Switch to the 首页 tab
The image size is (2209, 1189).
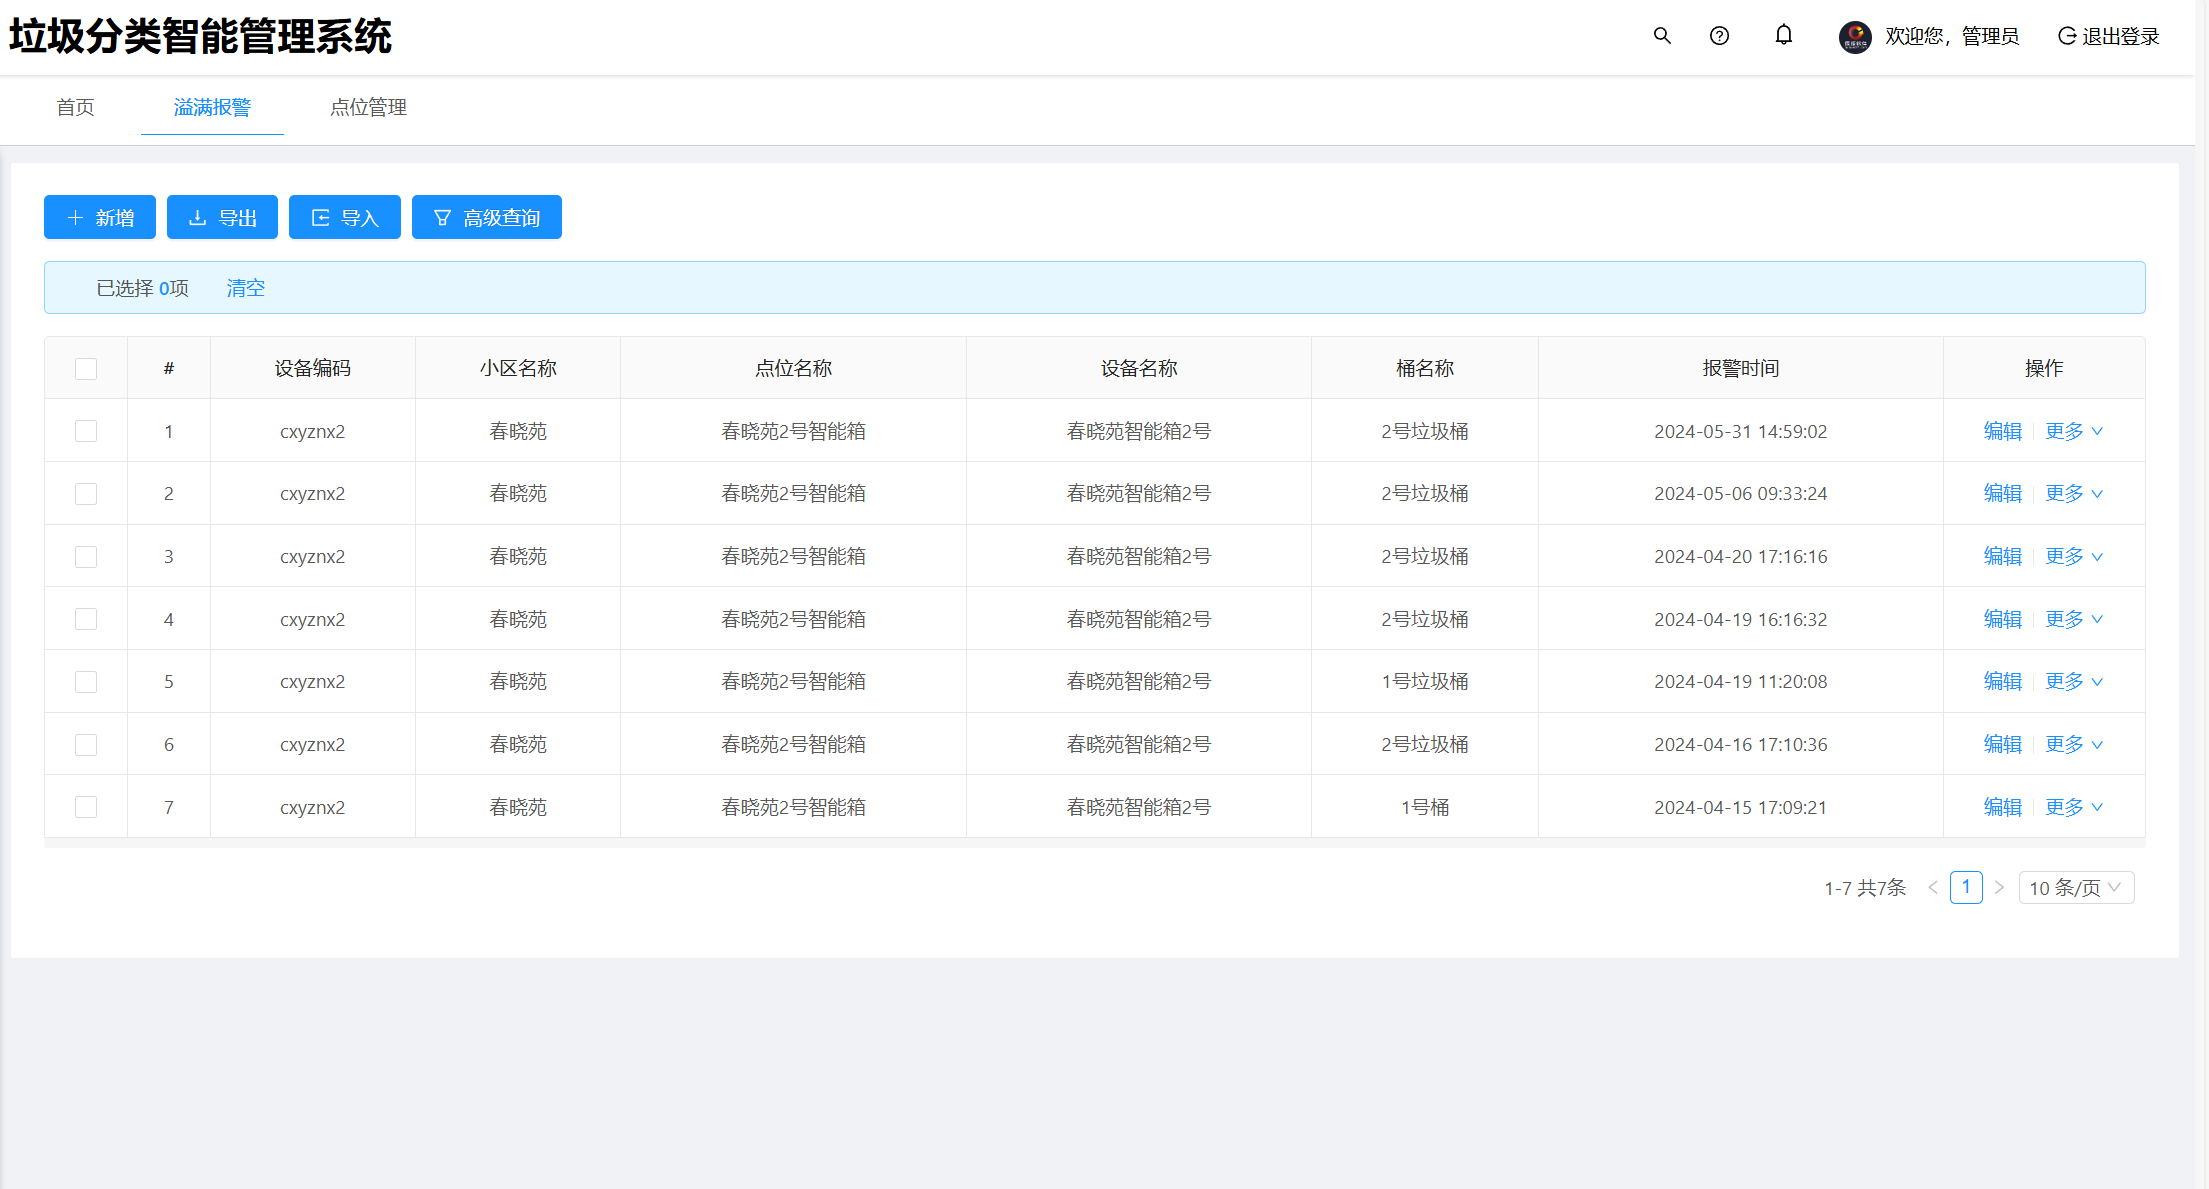click(x=75, y=107)
